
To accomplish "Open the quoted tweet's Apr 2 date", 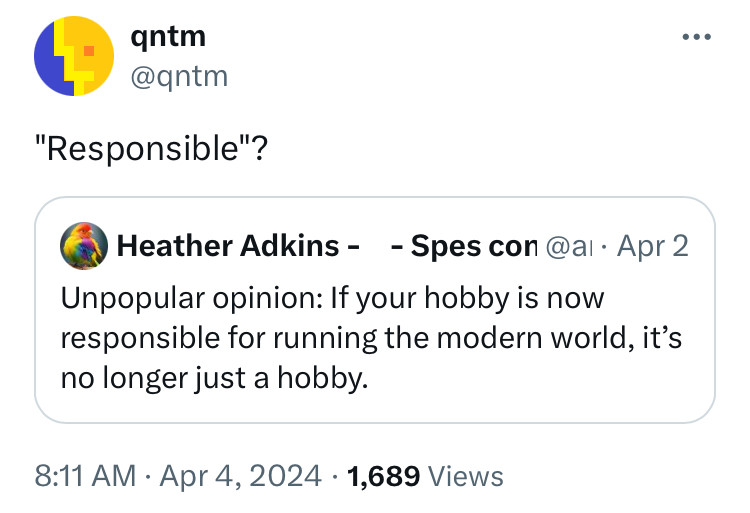I will pos(651,246).
